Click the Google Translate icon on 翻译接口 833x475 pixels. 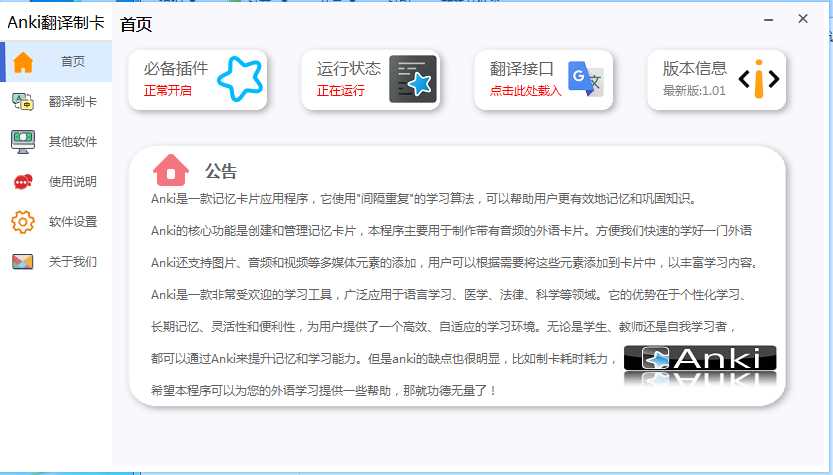585,79
